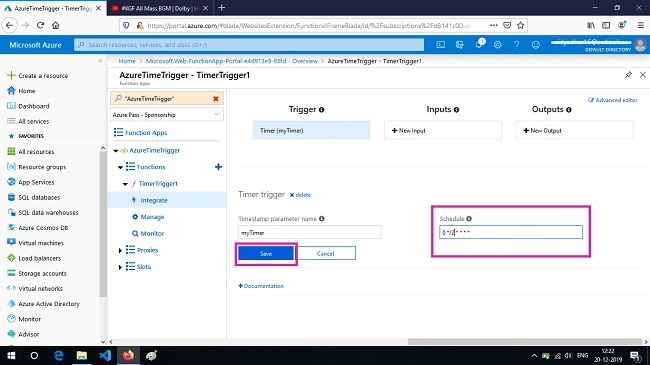Pin the blade with the pin icon
The height and width of the screenshot is (365, 650).
(628, 75)
